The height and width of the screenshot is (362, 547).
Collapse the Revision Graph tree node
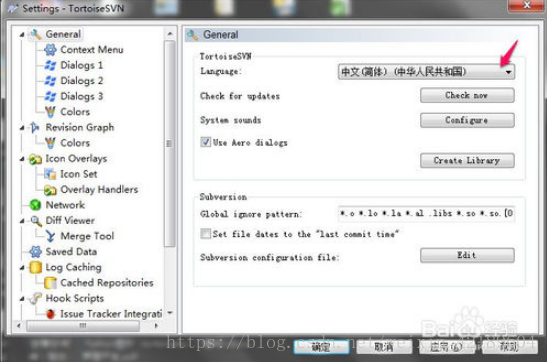[22, 128]
